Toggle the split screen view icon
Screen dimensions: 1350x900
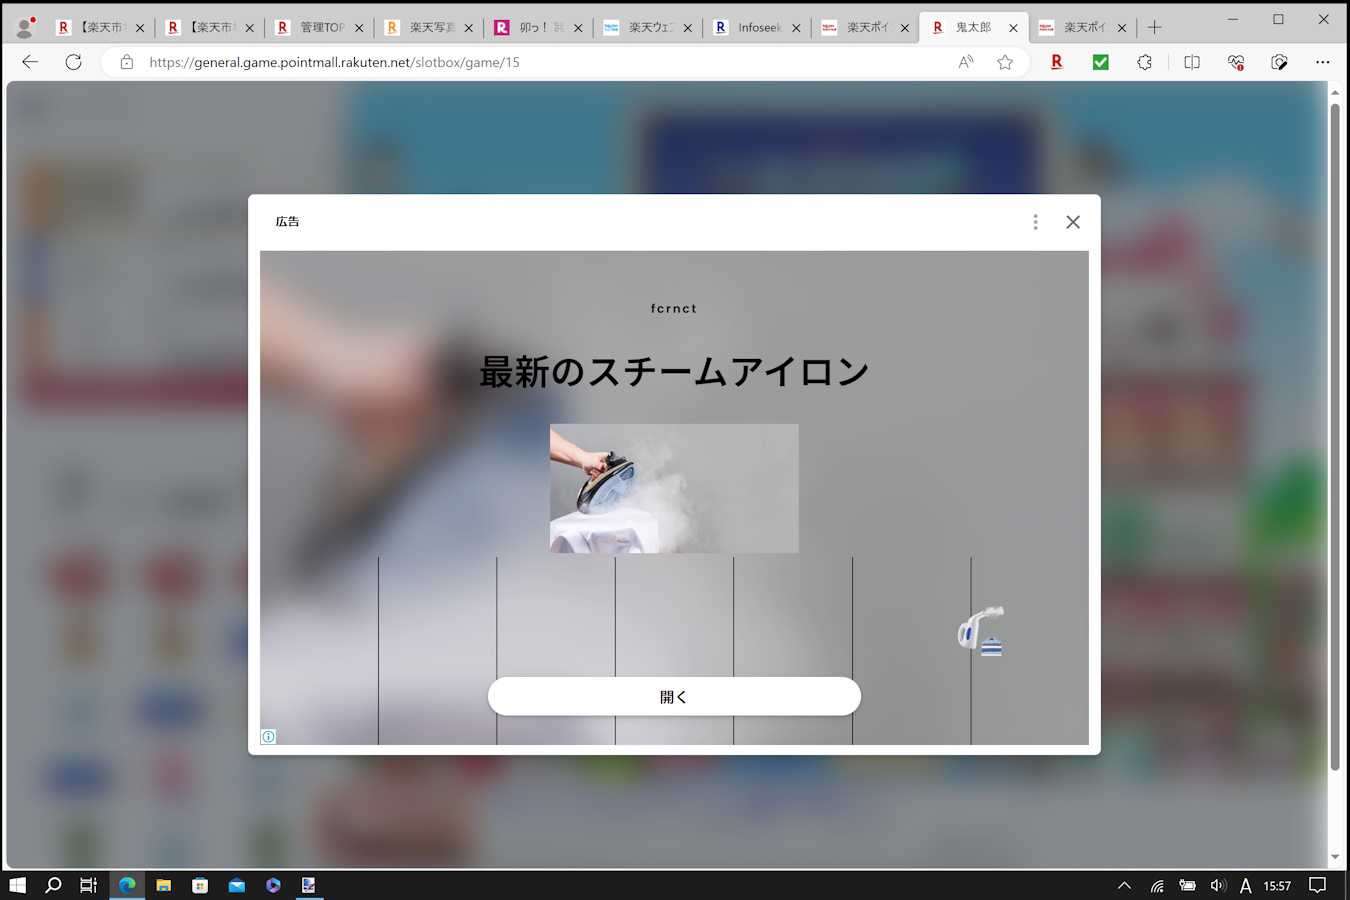coord(1191,62)
